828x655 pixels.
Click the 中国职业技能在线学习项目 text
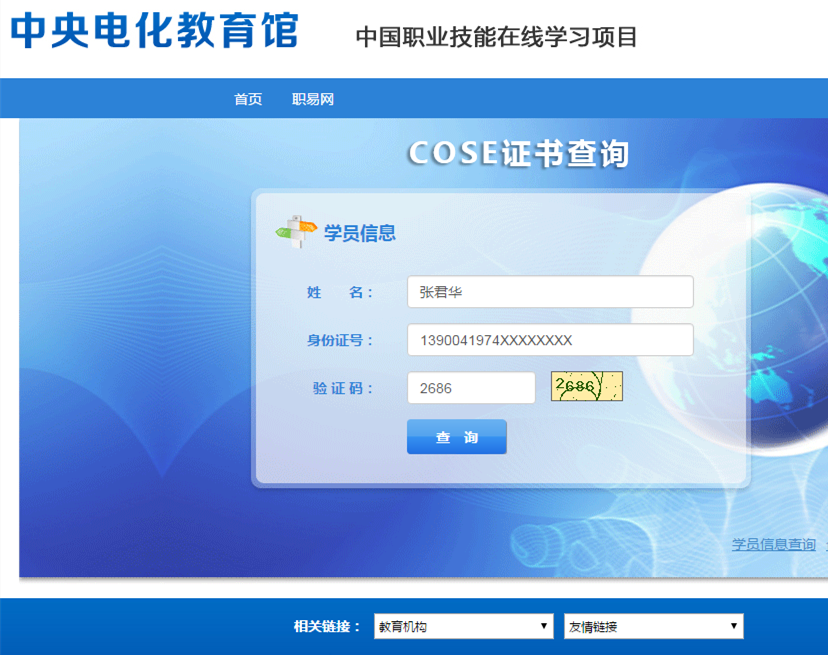496,37
